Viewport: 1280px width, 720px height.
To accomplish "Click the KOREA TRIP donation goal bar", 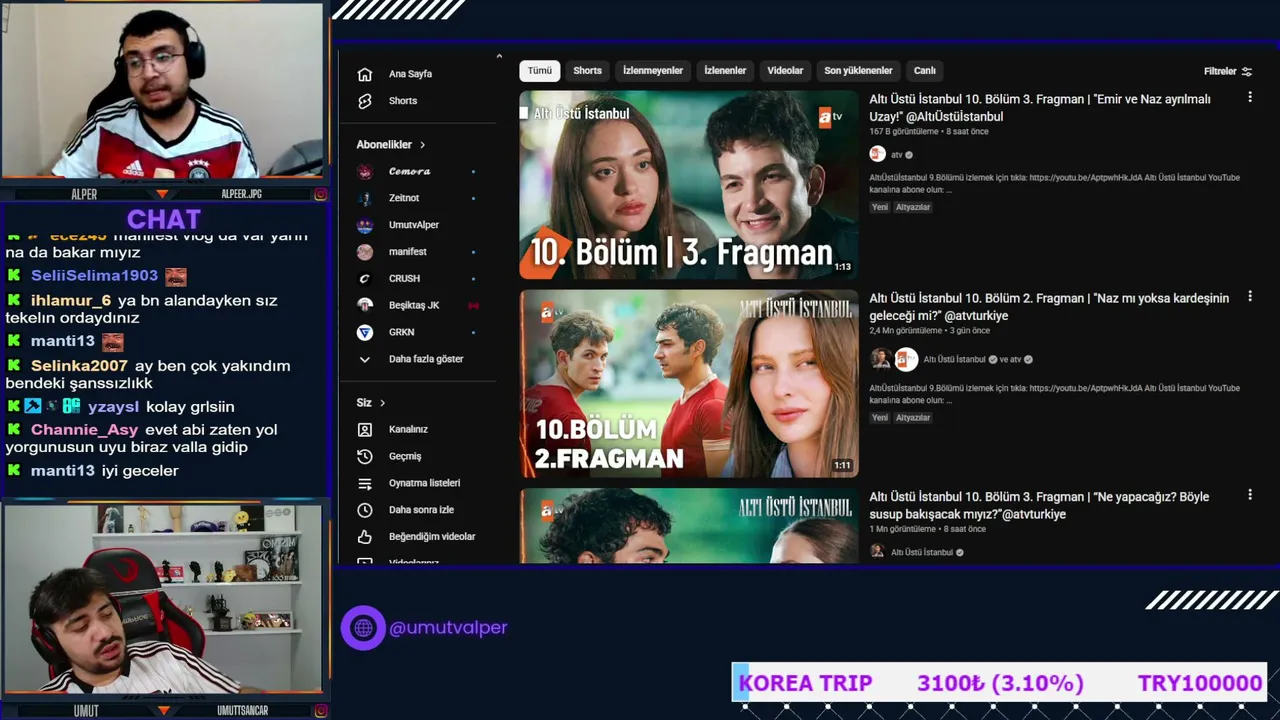I will 999,683.
